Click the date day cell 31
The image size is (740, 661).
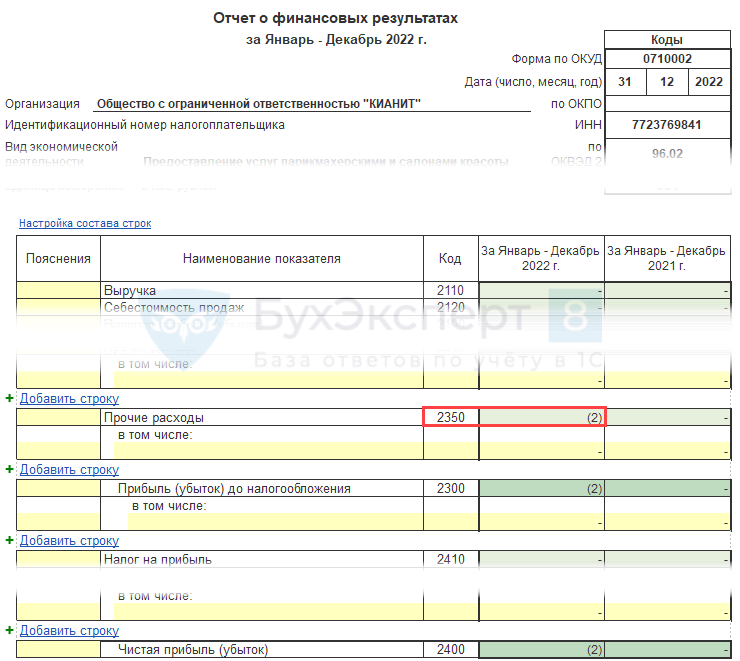tap(625, 82)
